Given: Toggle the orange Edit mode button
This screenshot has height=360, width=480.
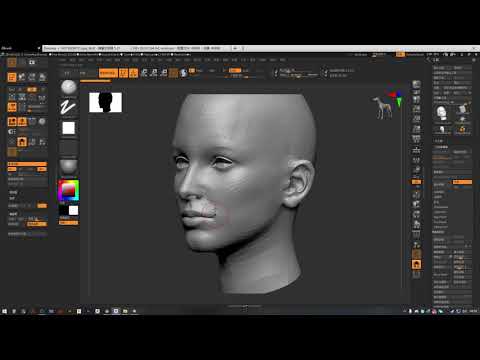Looking at the screenshot, I should pyautogui.click(x=124, y=73).
